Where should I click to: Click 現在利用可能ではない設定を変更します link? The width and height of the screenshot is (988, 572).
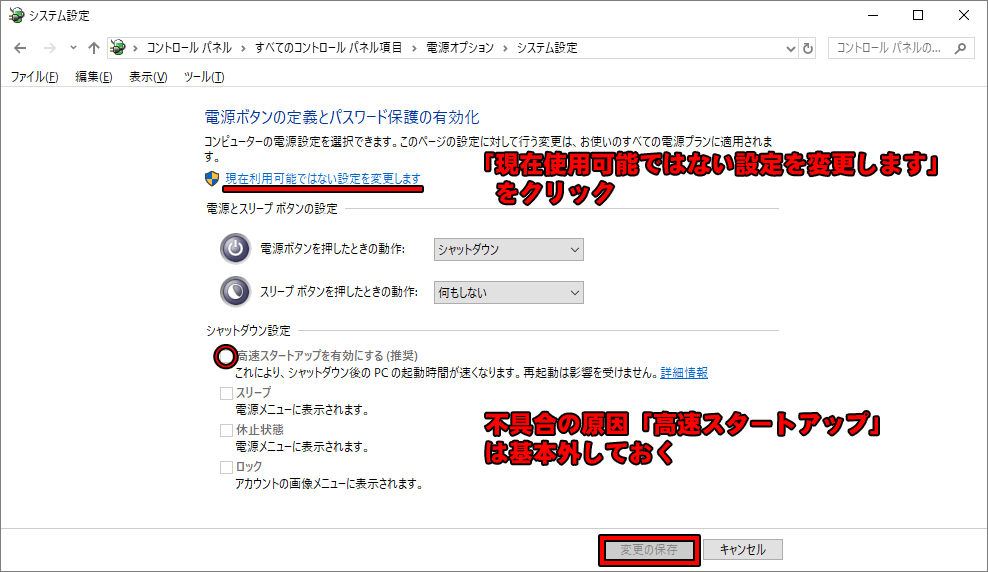coord(323,179)
